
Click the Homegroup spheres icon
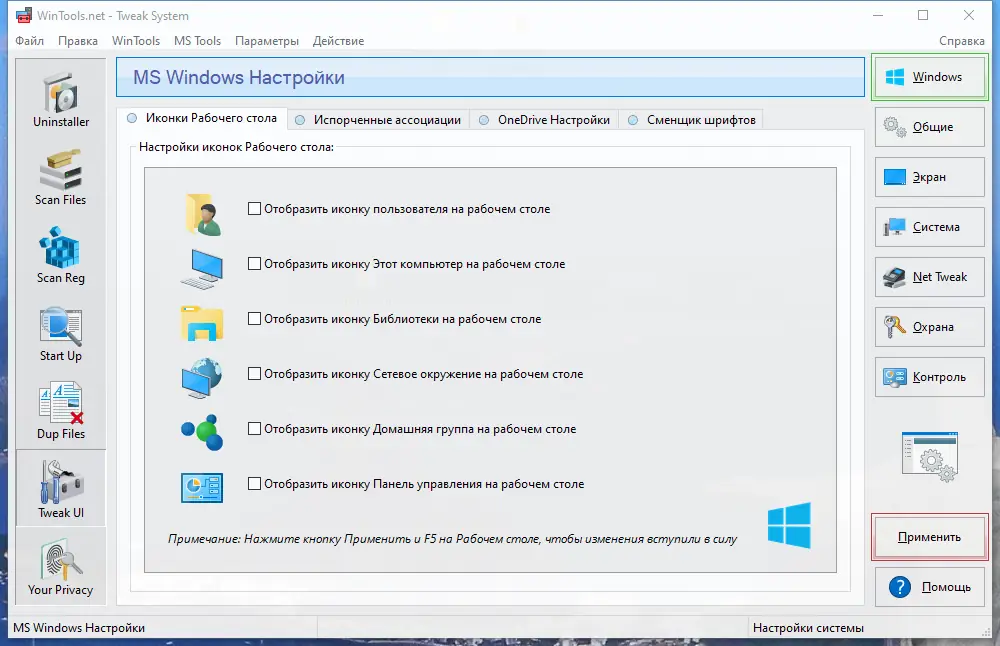[x=202, y=432]
